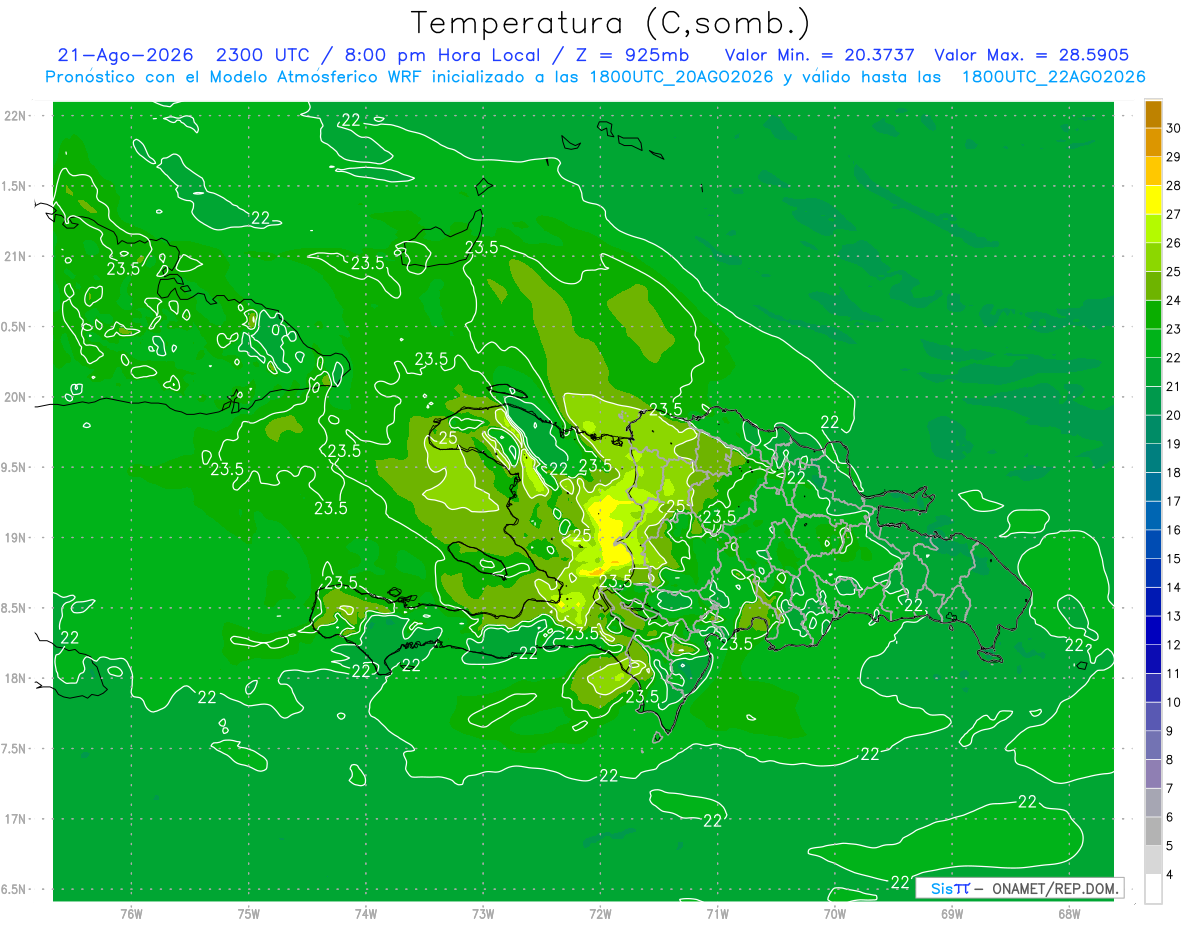Click the blue swatch between legend values 14 and 15
Screen dimensions: 1200x927
(x=1153, y=573)
